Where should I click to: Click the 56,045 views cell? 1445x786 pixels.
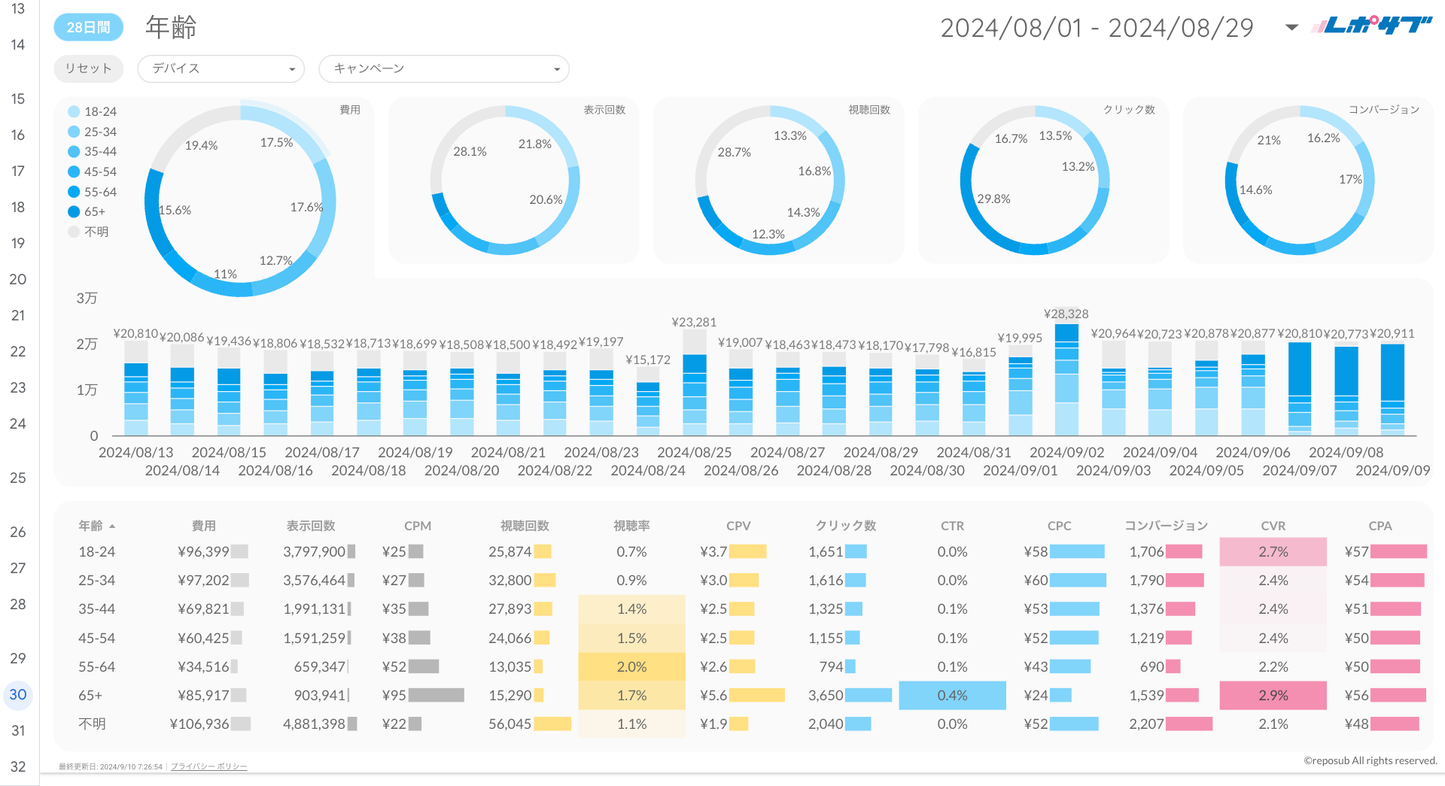pyautogui.click(x=510, y=724)
